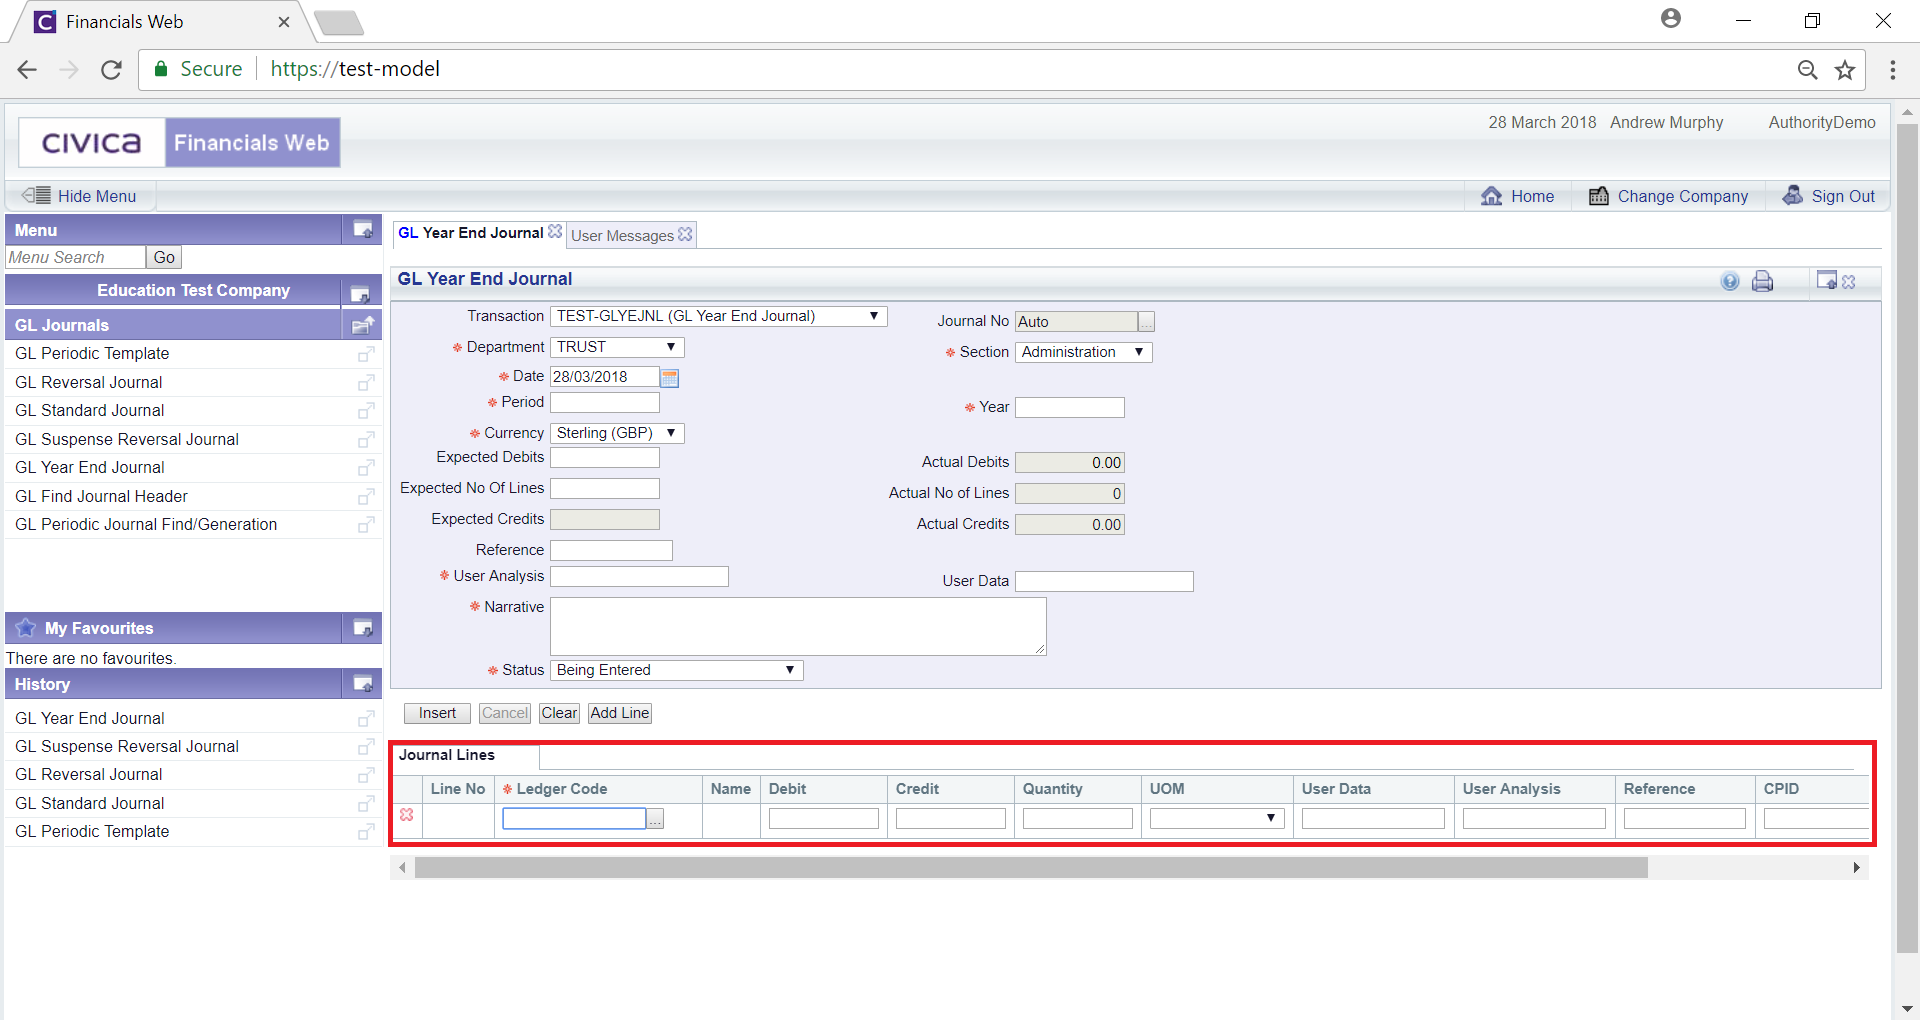The width and height of the screenshot is (1920, 1020).
Task: Select Journal Lines tab
Action: 447,755
